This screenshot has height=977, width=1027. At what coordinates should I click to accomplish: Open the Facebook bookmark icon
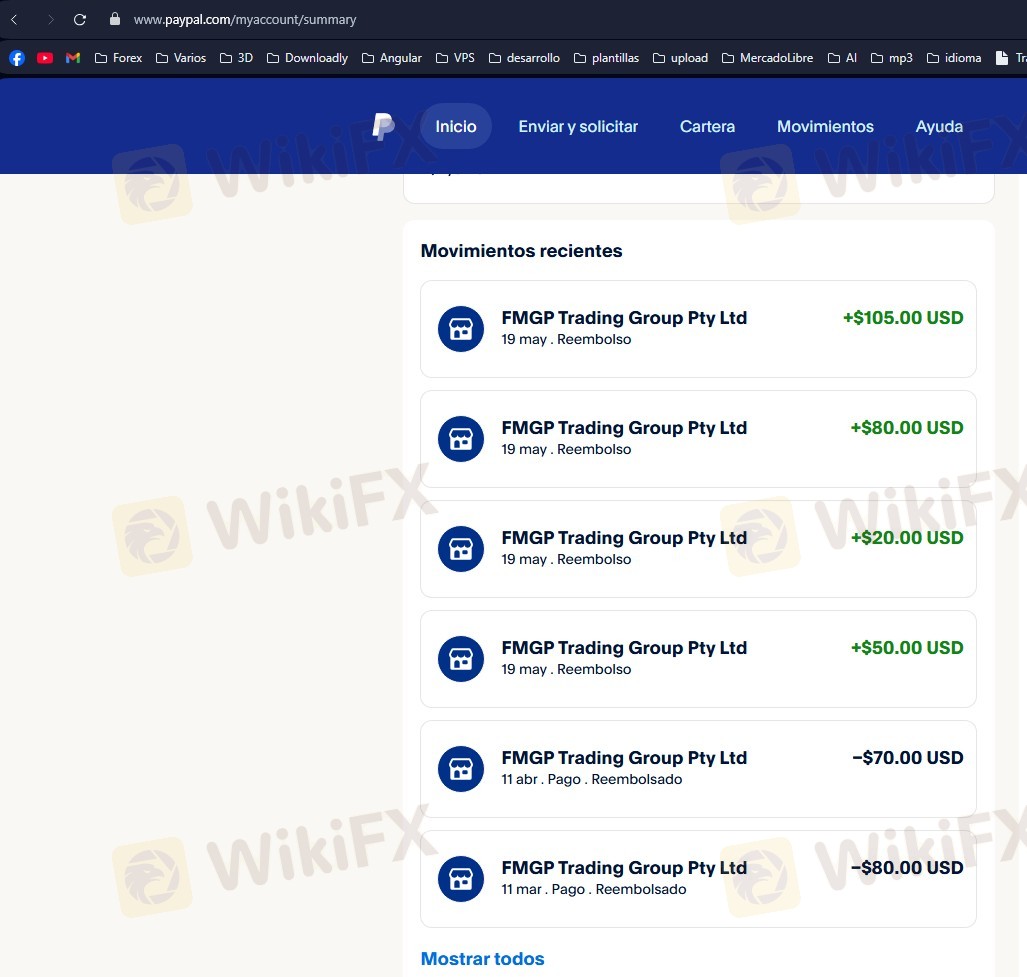[x=17, y=58]
